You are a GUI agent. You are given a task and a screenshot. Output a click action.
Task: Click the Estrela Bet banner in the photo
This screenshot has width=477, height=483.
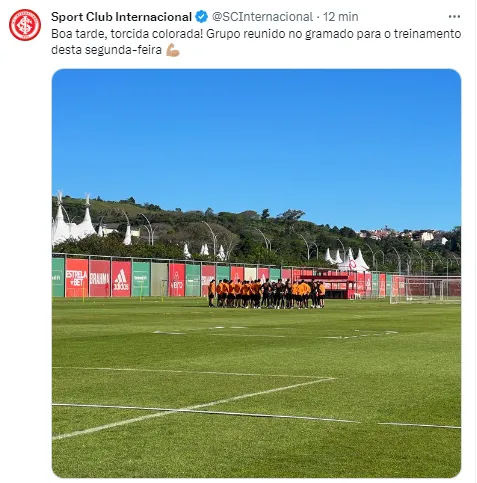(77, 278)
